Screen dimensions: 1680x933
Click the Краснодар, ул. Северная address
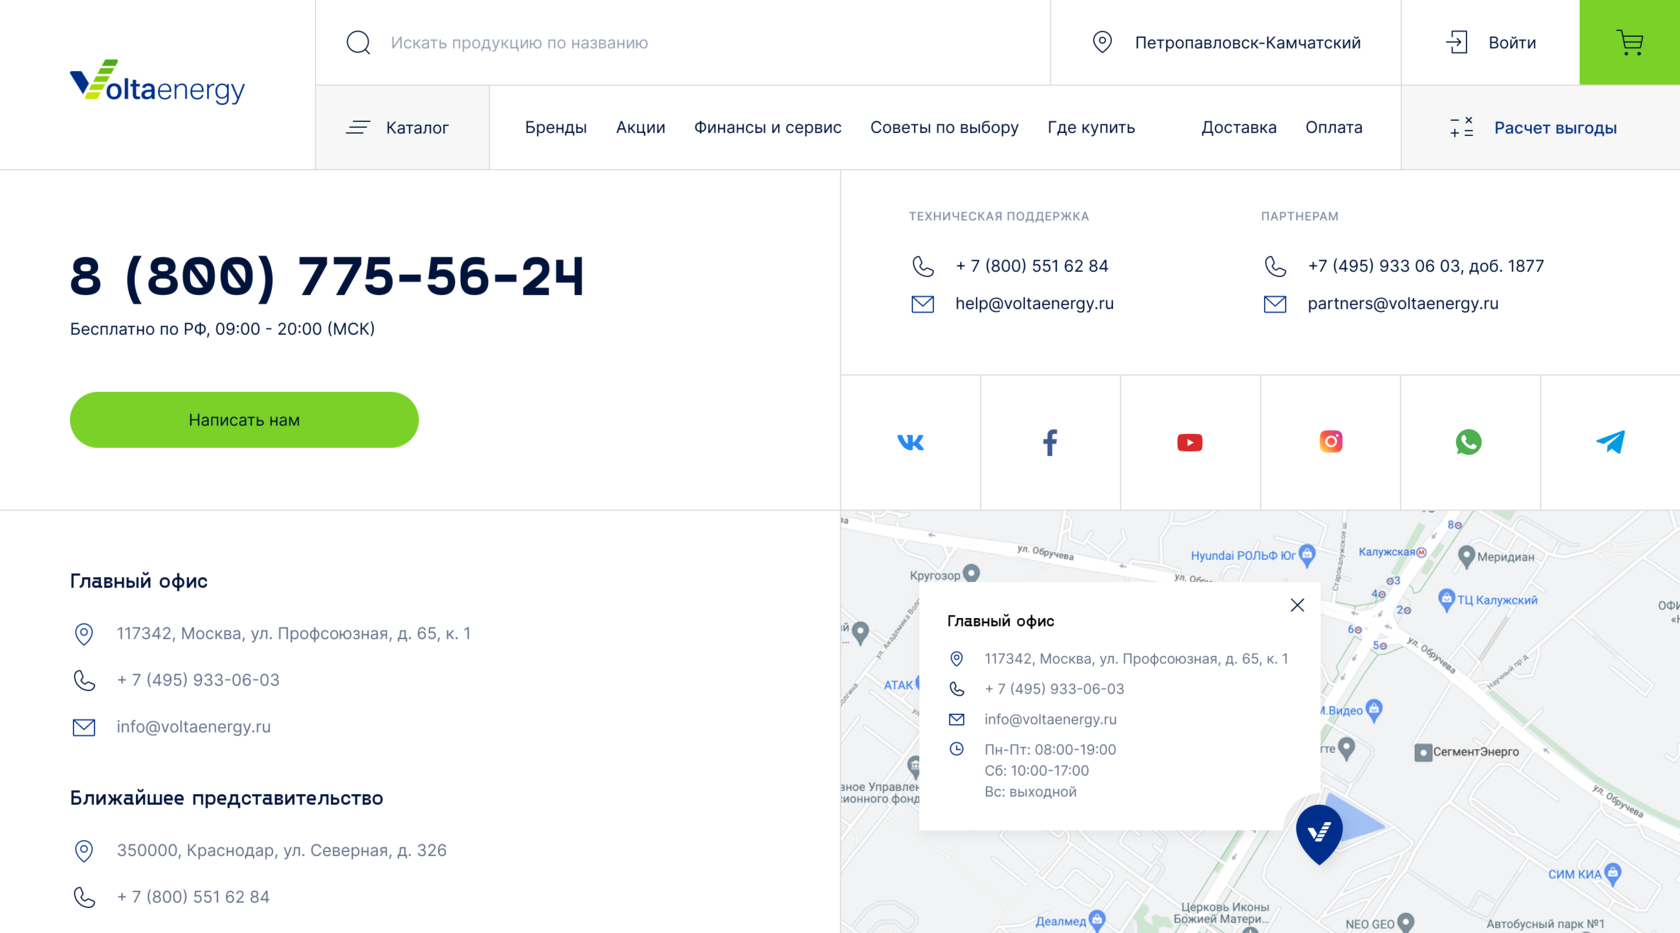pos(281,851)
